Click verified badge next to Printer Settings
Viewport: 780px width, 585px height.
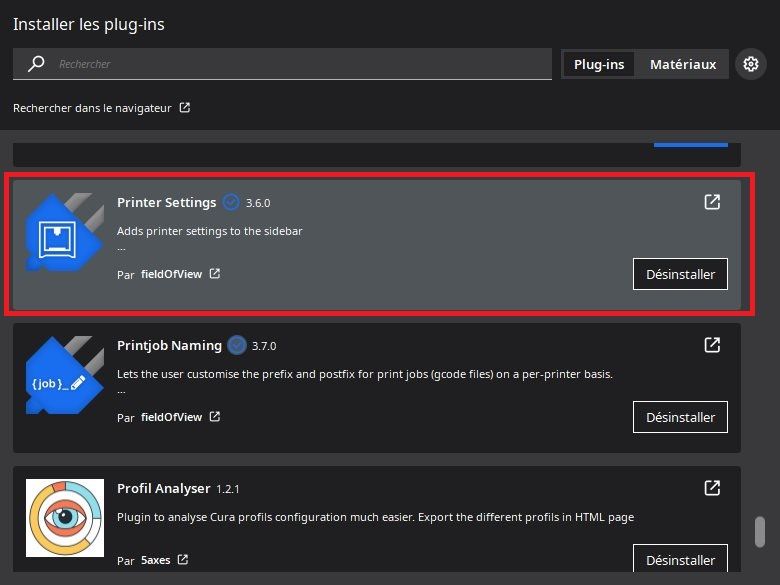pyautogui.click(x=231, y=202)
